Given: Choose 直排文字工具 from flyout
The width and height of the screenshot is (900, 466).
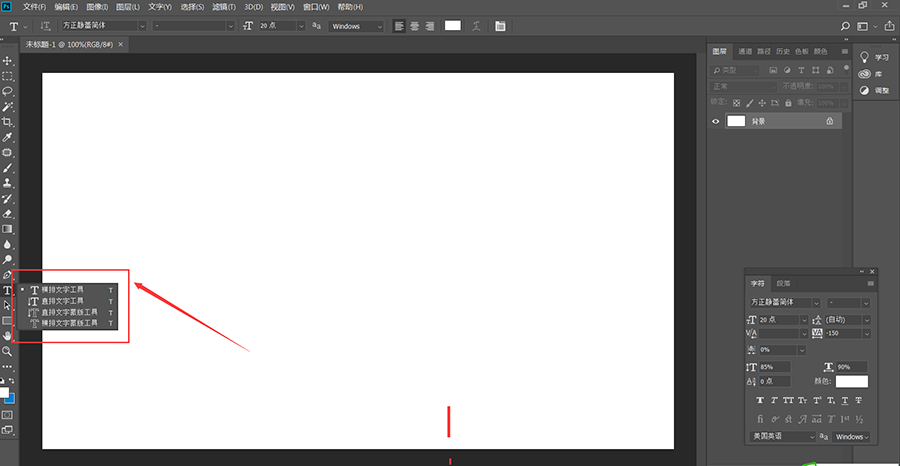Looking at the screenshot, I should click(x=68, y=301).
